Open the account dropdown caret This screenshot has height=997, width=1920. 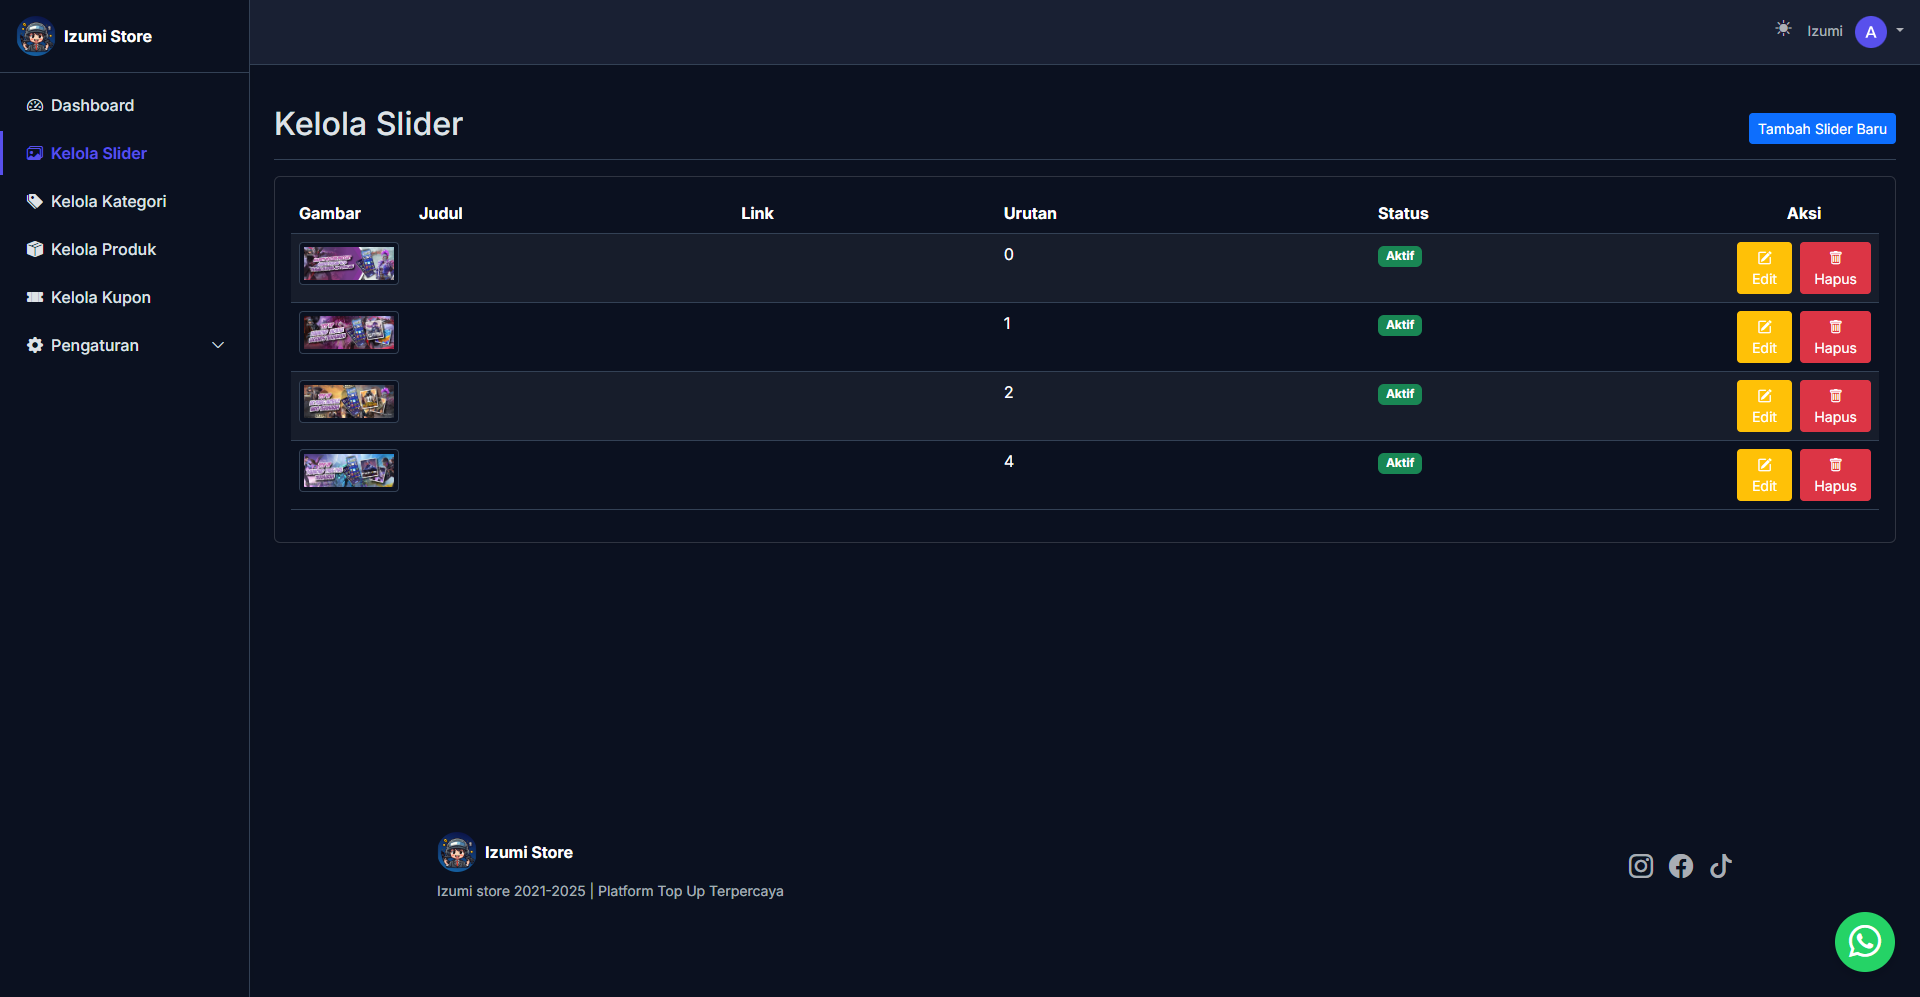click(1900, 30)
